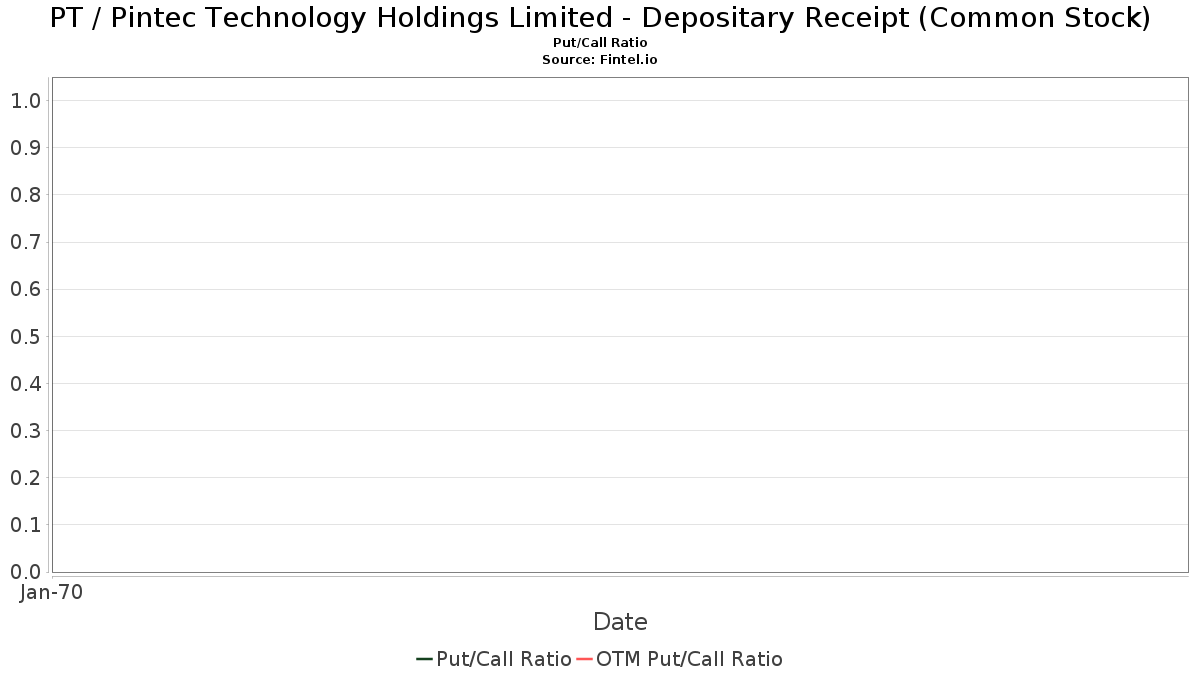Click the 0.3 y-axis tick label
The height and width of the screenshot is (675, 1200).
pyautogui.click(x=25, y=431)
